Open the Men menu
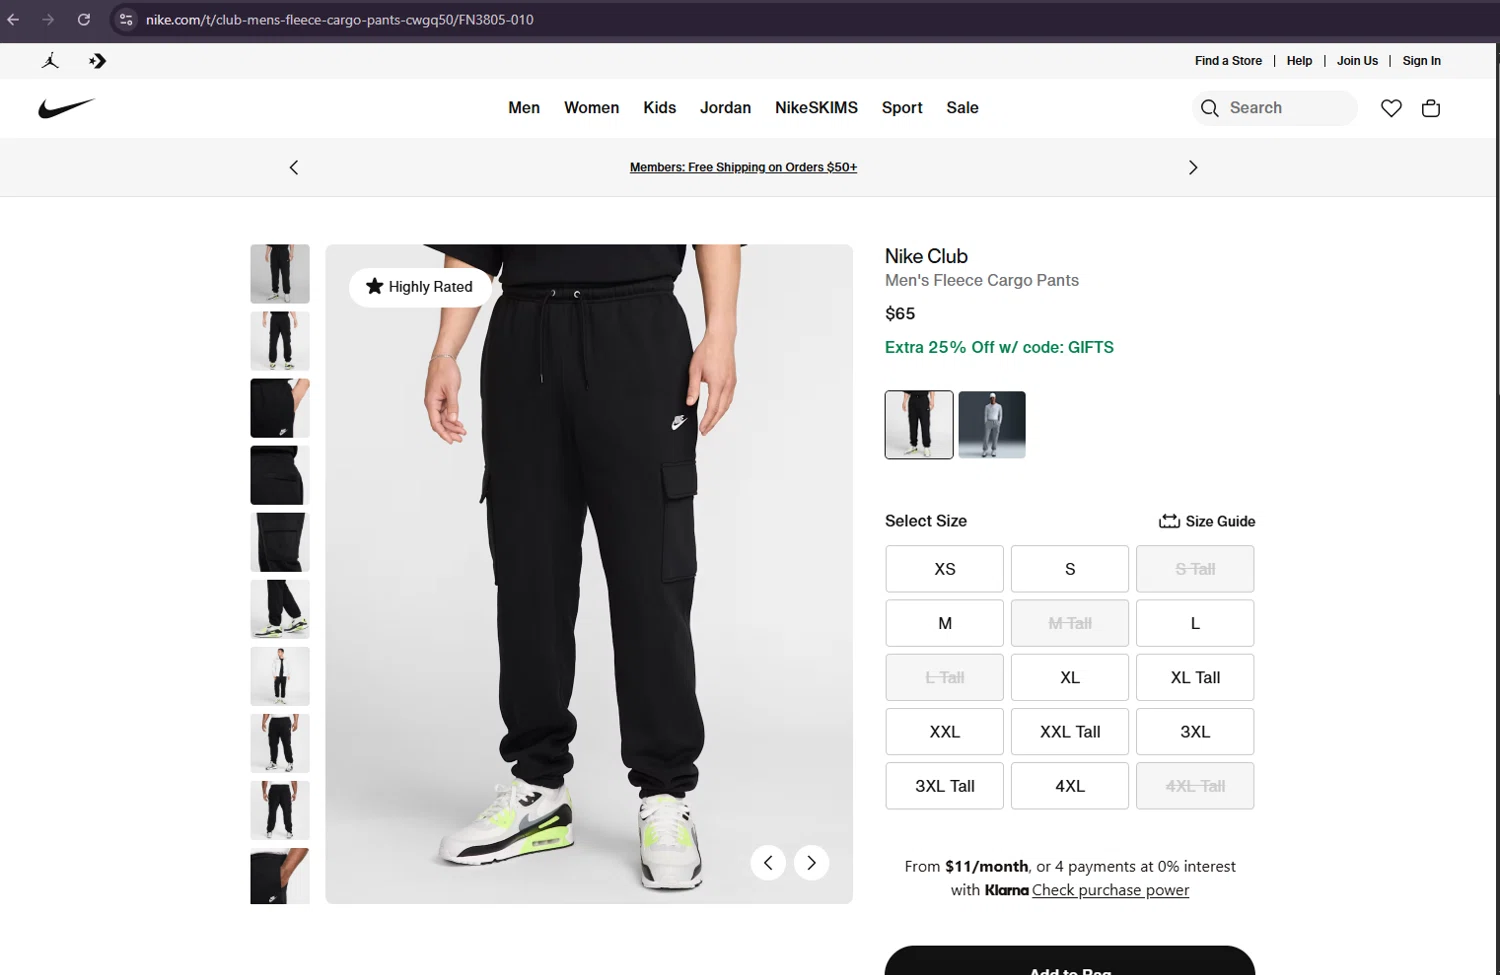 [x=524, y=108]
